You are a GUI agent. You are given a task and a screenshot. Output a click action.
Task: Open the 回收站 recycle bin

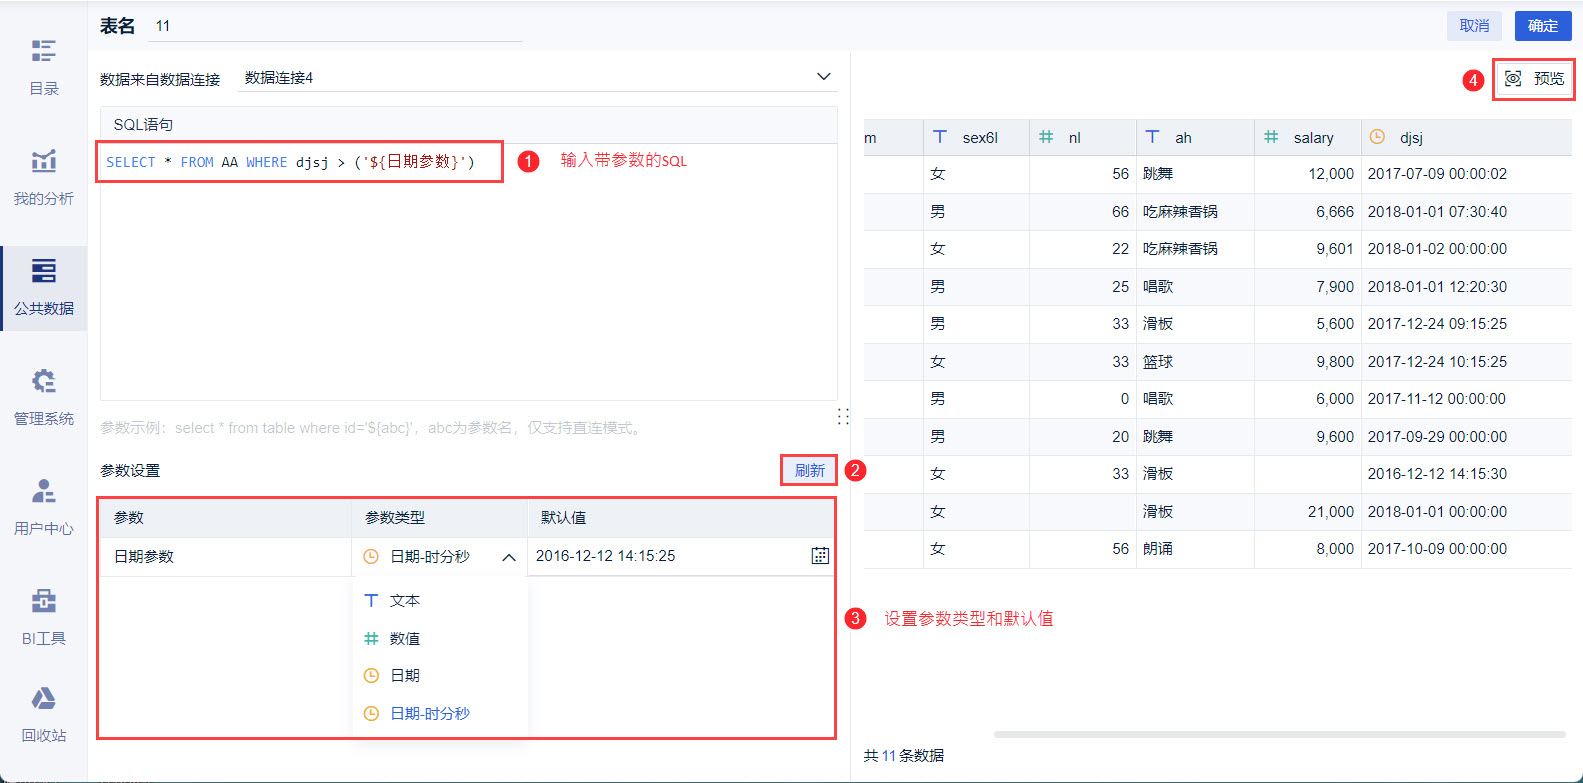pos(44,715)
